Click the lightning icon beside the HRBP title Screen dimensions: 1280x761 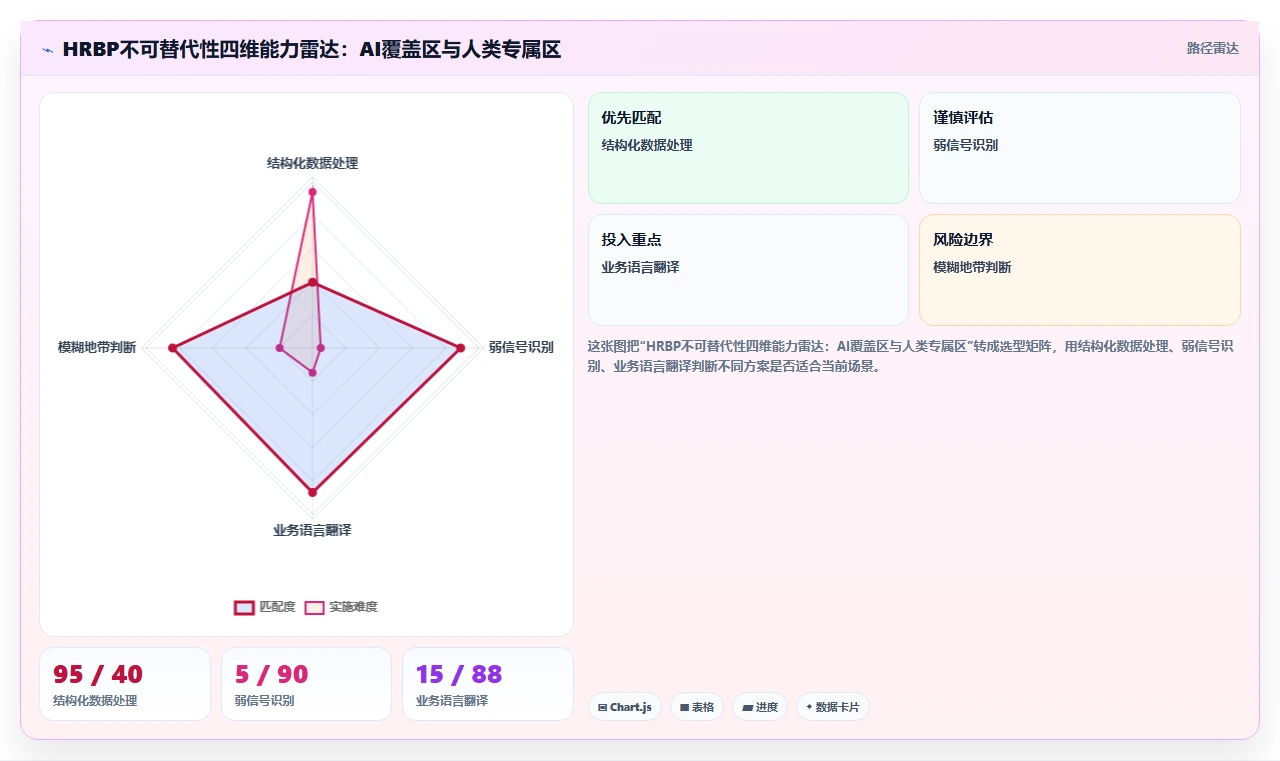pyautogui.click(x=48, y=50)
